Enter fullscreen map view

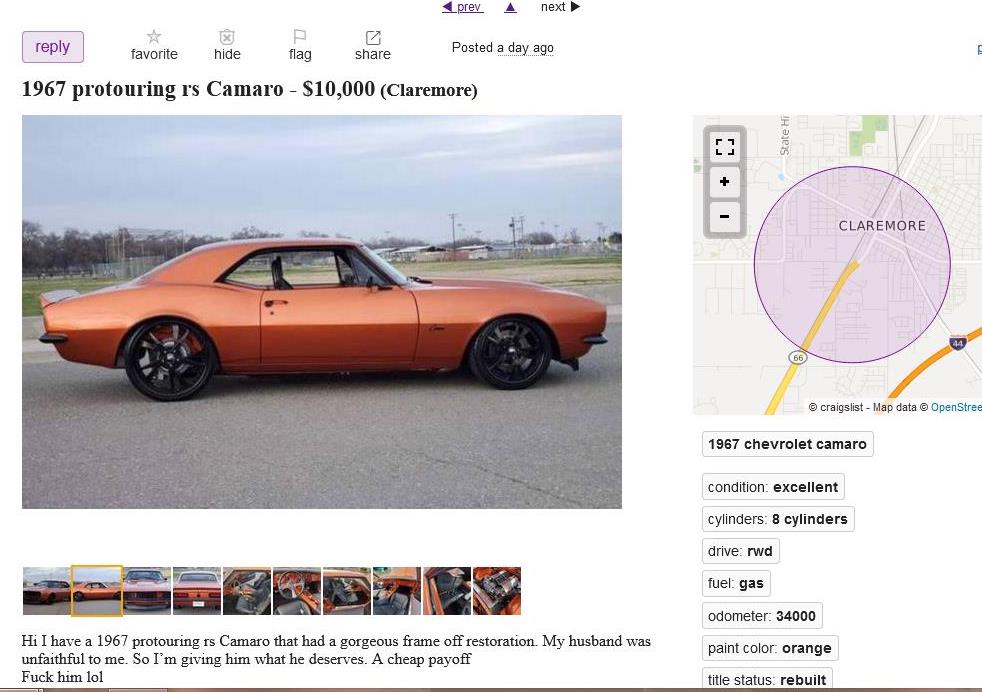click(725, 147)
